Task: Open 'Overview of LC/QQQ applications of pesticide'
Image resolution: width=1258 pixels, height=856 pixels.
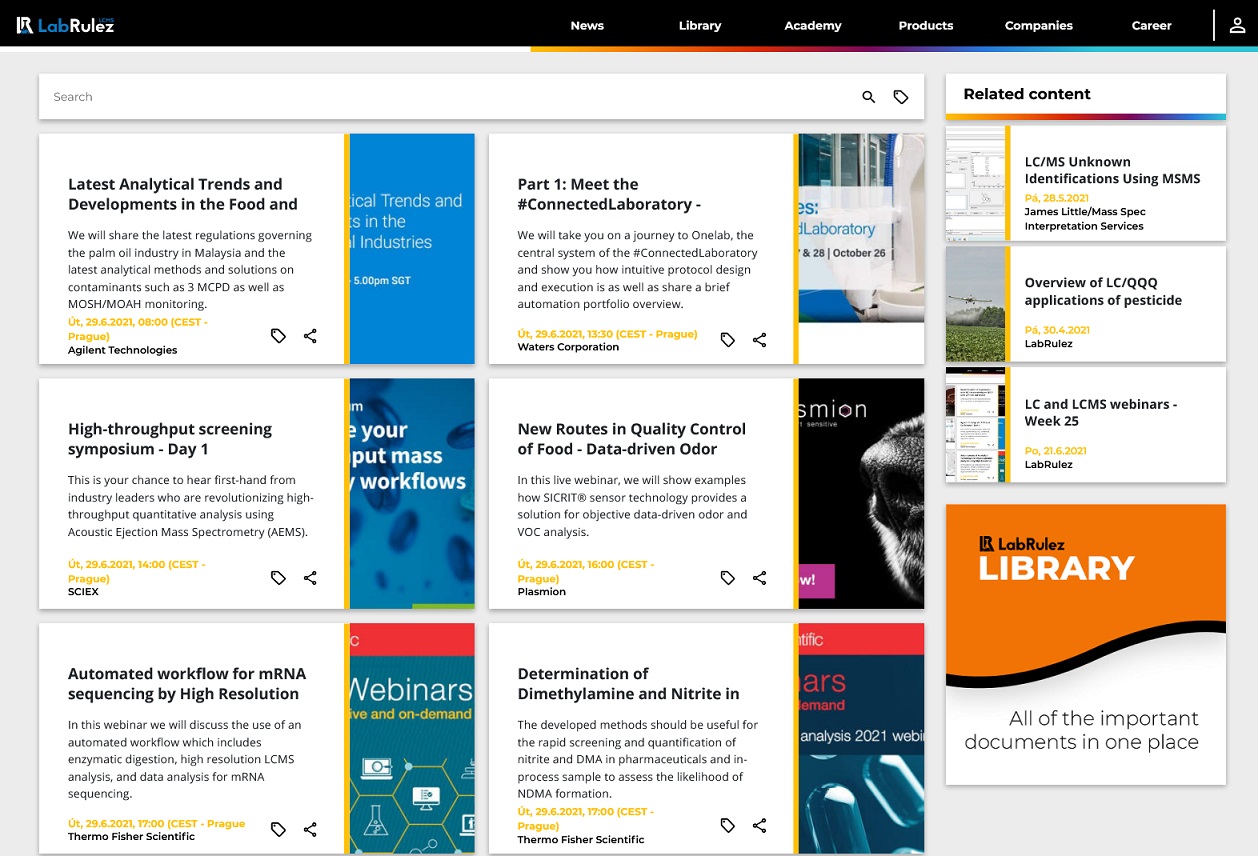Action: click(x=1103, y=291)
